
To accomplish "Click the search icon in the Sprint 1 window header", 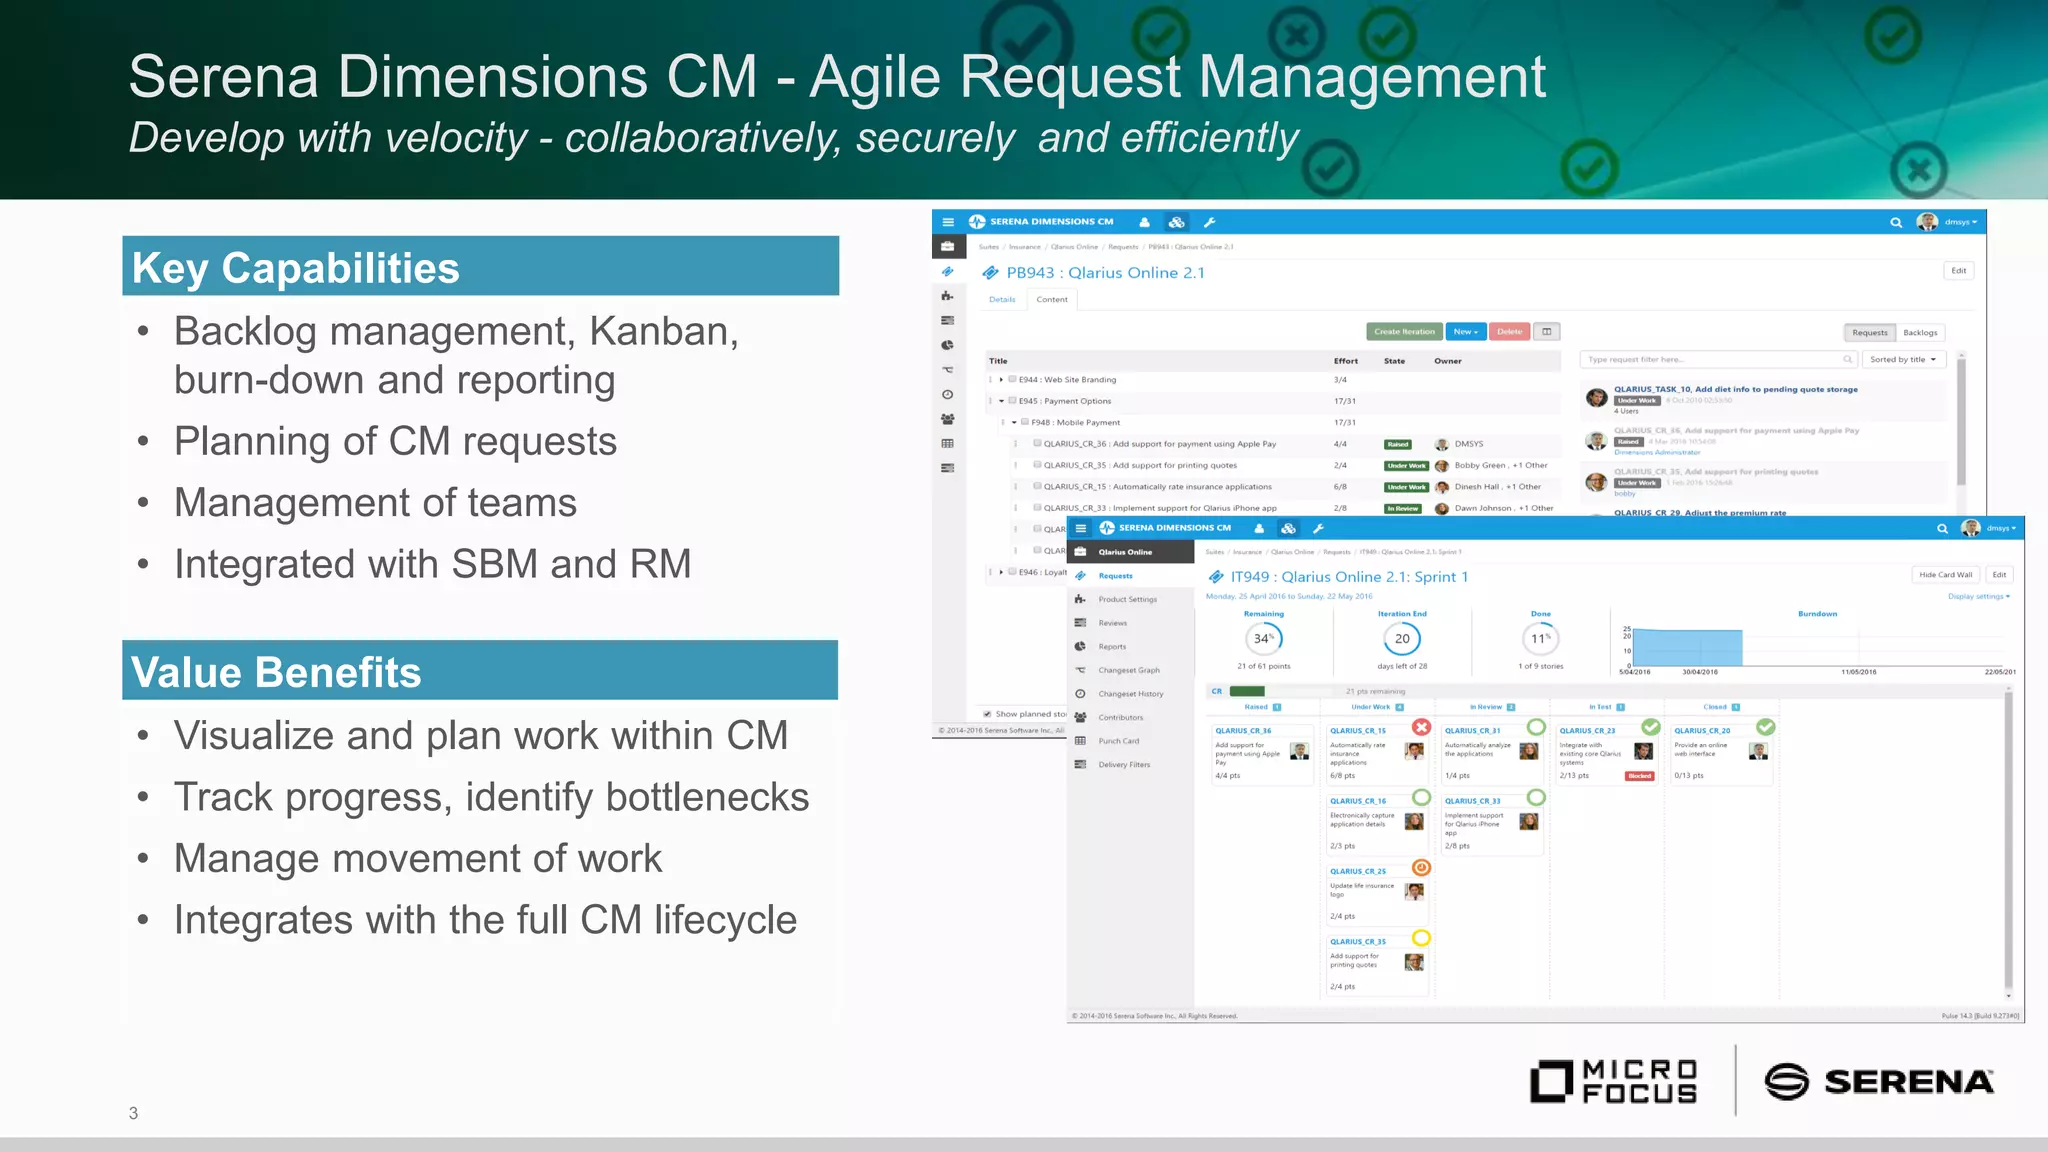I will [x=1942, y=528].
